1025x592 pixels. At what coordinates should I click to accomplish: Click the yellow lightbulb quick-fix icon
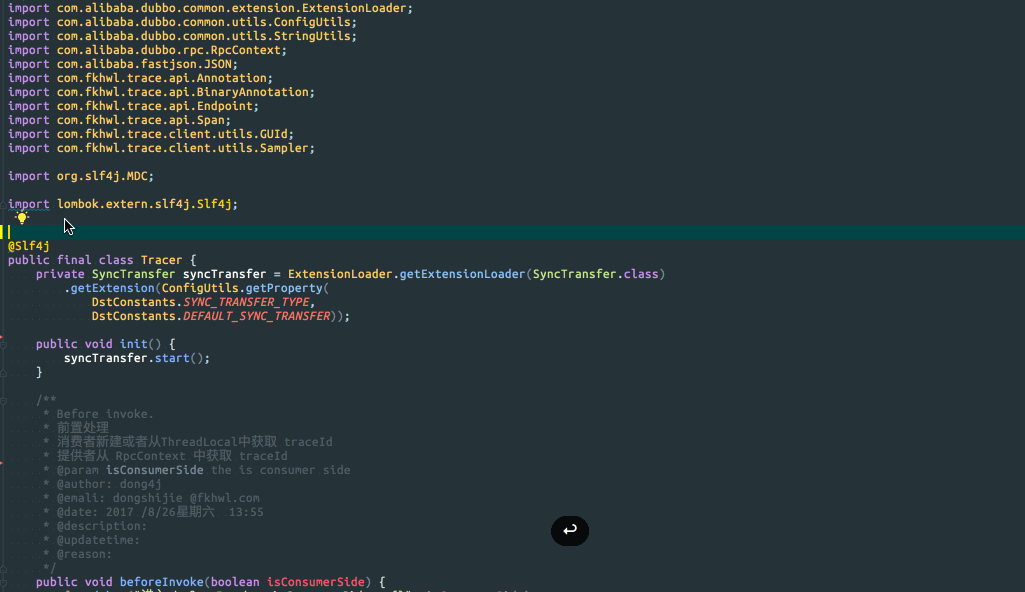pyautogui.click(x=22, y=217)
